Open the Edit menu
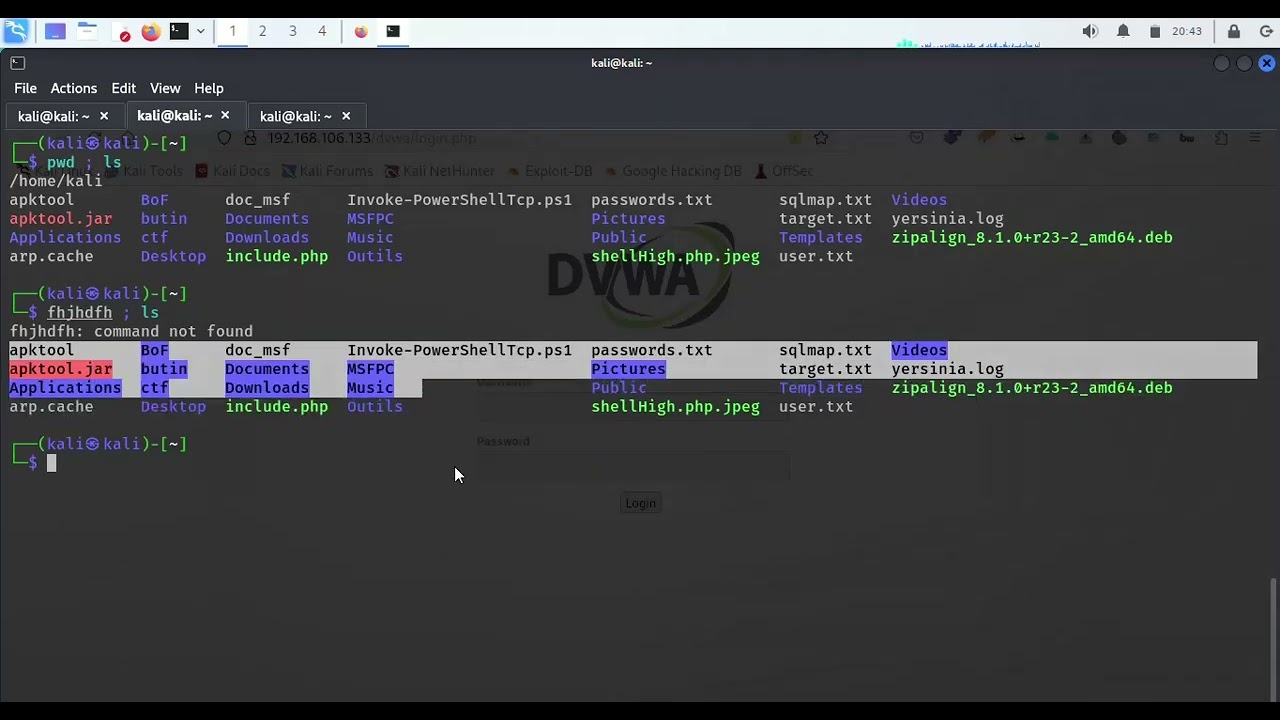The height and width of the screenshot is (720, 1280). pyautogui.click(x=123, y=88)
